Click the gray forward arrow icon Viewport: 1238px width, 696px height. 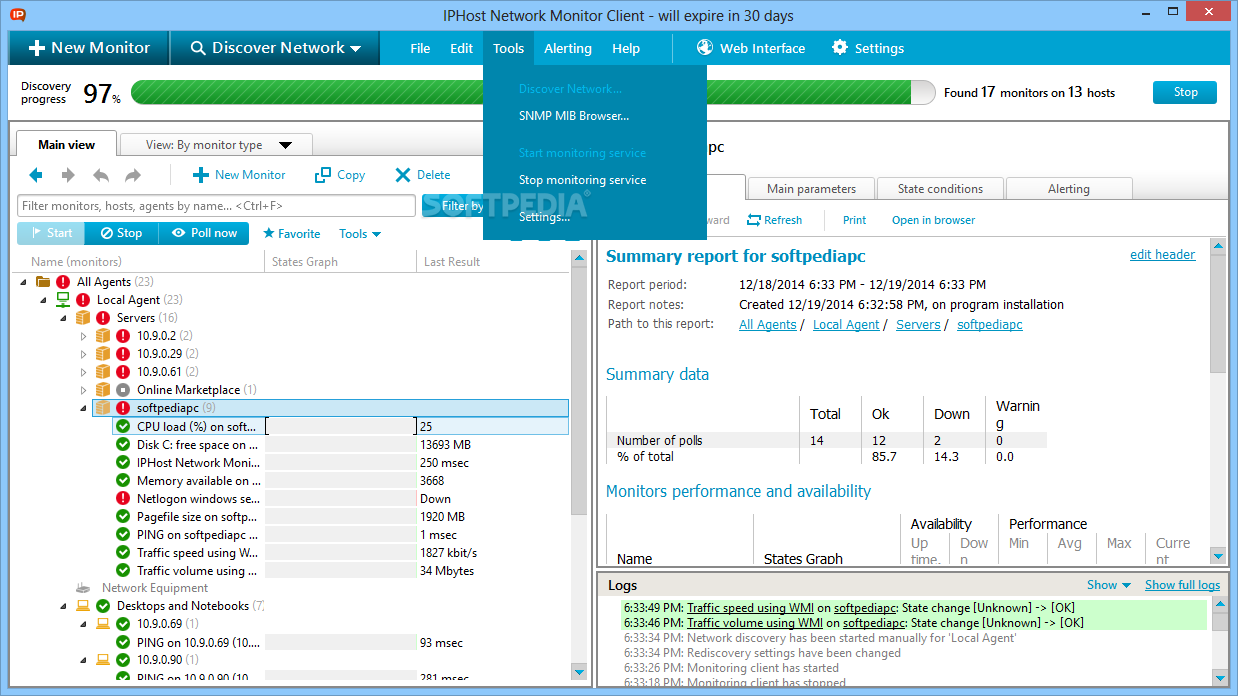[68, 175]
